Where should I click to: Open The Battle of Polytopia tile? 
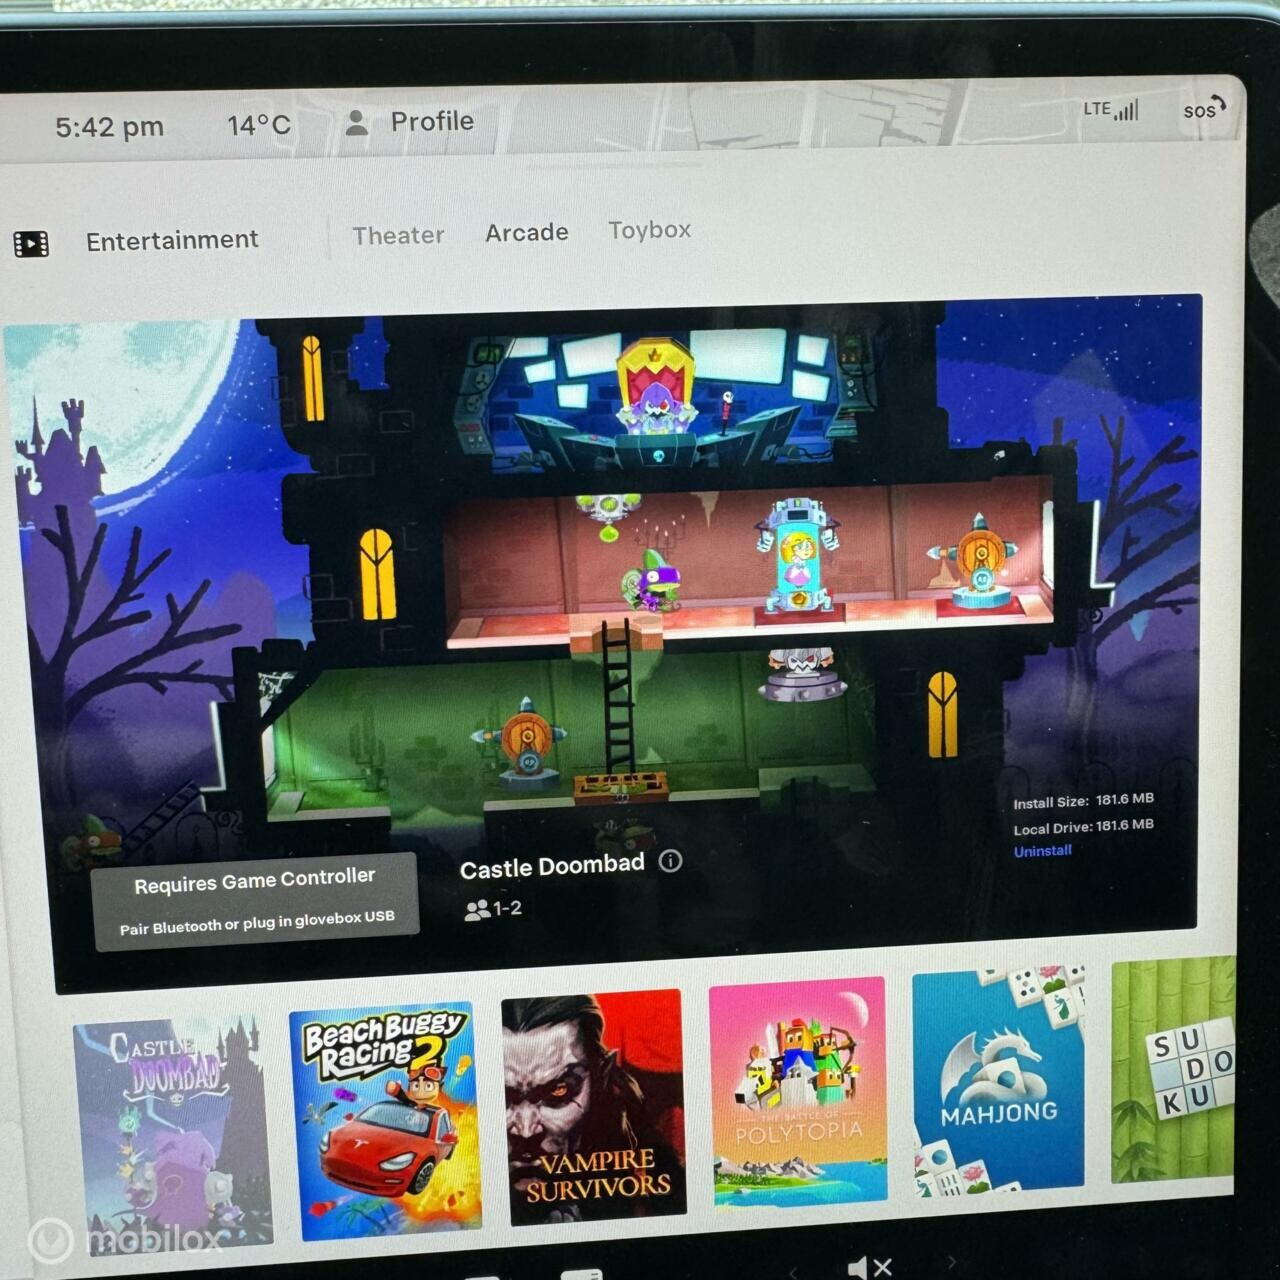(799, 1093)
